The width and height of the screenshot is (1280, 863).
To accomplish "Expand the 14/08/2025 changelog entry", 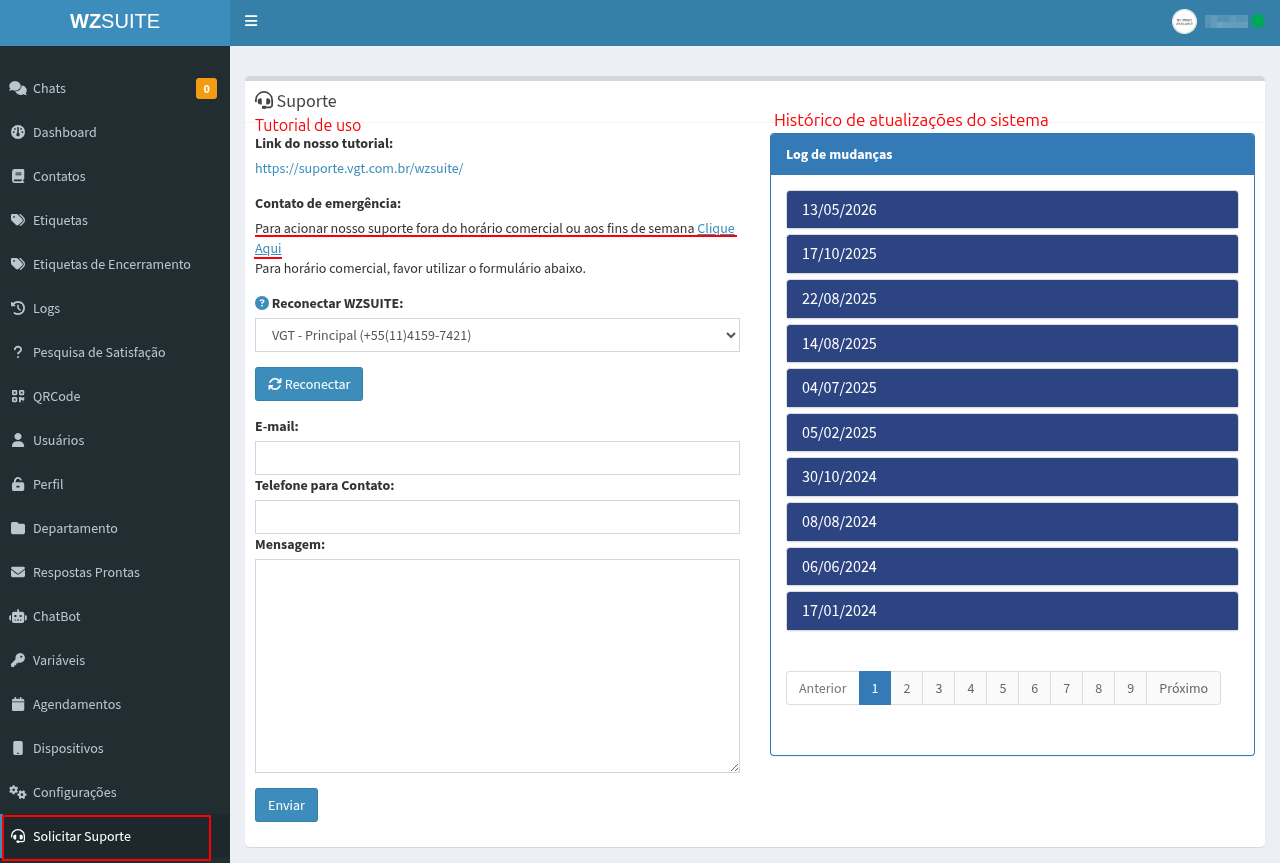I will tap(1012, 343).
